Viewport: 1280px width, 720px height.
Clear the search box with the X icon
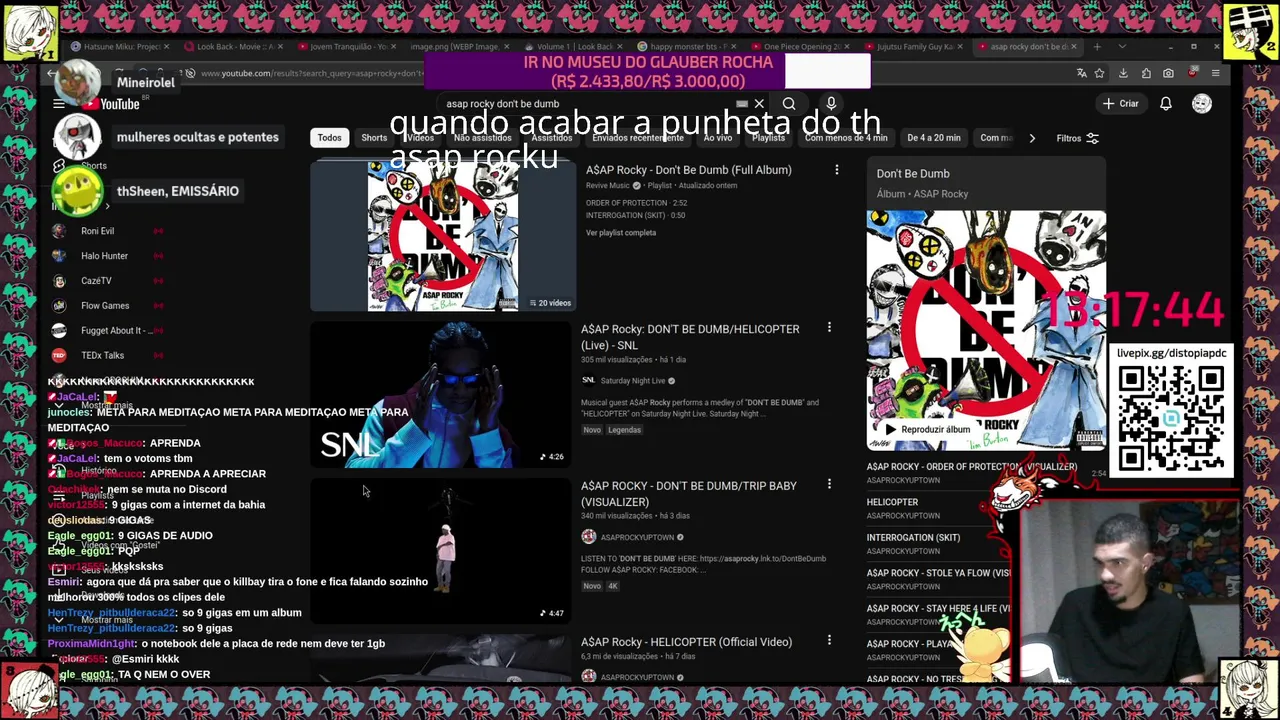pos(759,104)
